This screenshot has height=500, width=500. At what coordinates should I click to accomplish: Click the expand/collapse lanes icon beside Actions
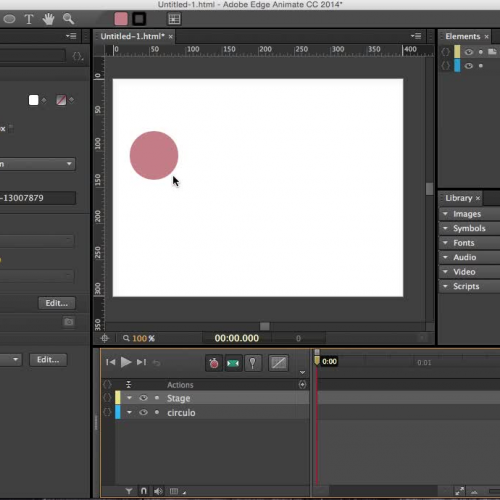129,385
